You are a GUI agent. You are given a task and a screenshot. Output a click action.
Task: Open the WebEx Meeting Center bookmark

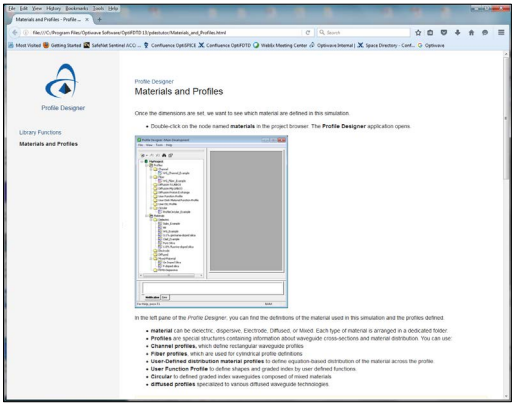(280, 45)
